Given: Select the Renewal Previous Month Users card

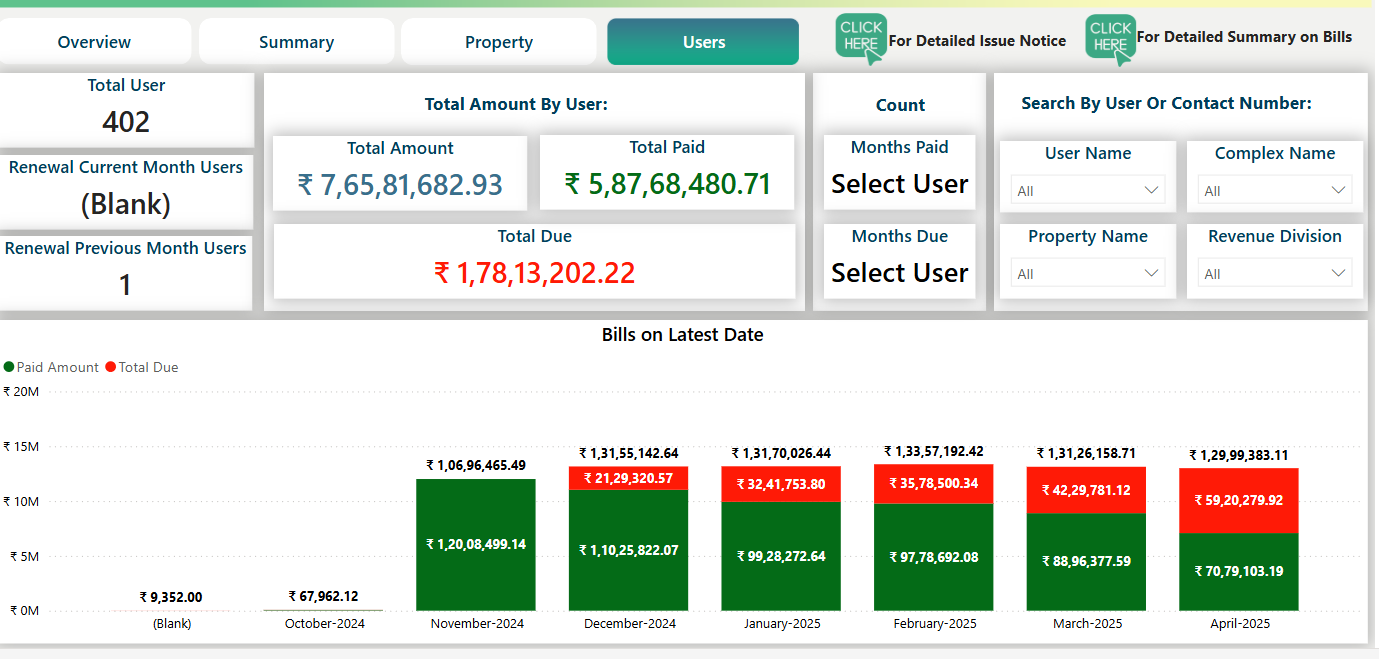Looking at the screenshot, I should pyautogui.click(x=126, y=272).
